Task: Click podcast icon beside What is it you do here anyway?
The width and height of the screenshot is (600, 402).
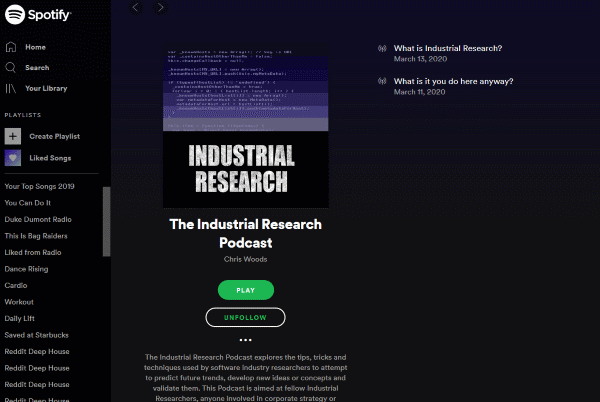Action: click(x=382, y=81)
